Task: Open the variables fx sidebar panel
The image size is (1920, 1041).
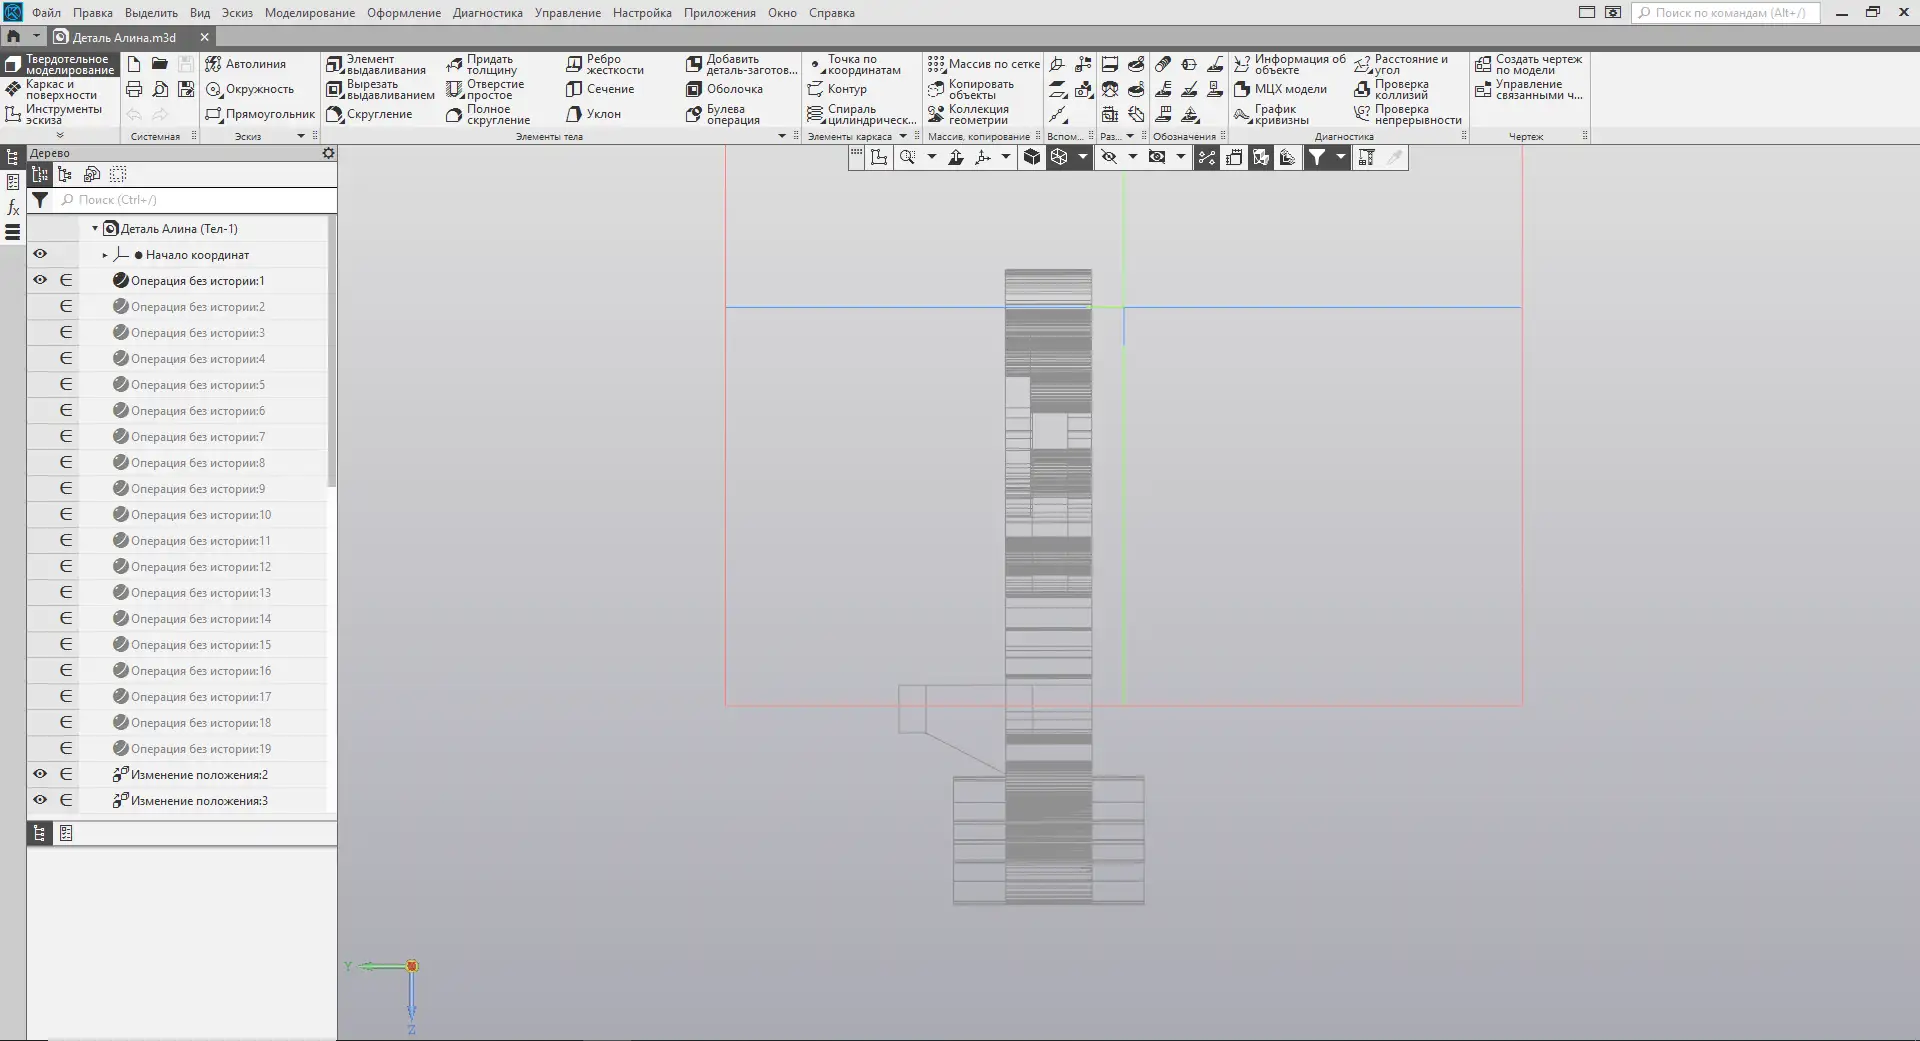Action: pyautogui.click(x=13, y=207)
